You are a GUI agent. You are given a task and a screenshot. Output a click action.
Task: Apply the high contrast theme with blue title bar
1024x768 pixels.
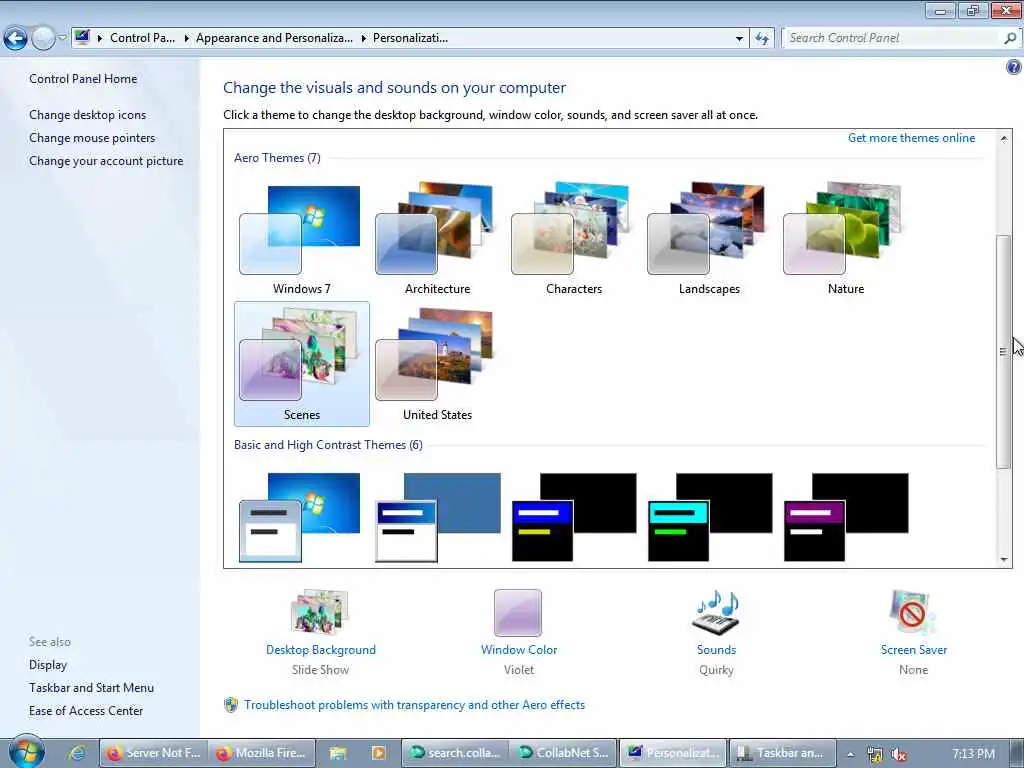point(574,517)
